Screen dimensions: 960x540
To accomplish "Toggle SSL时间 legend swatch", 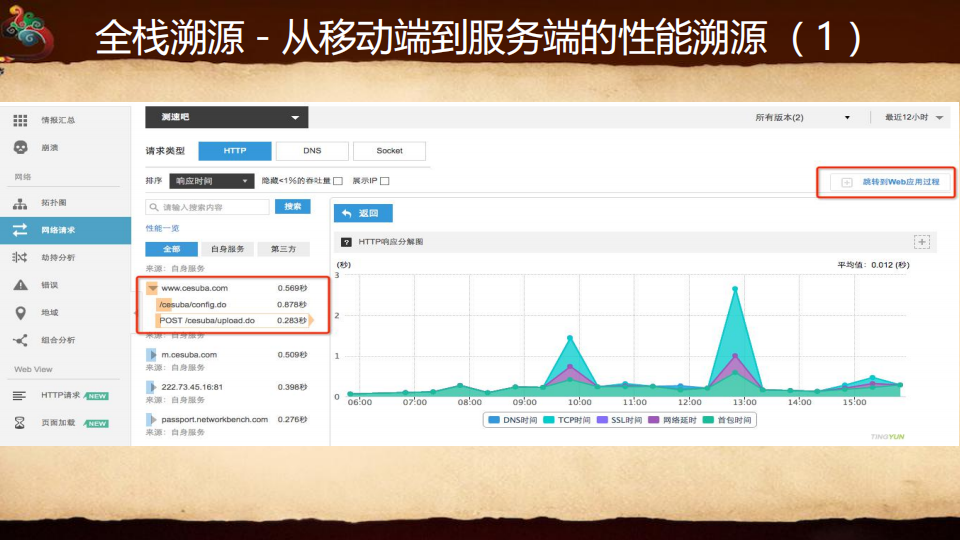I will [x=602, y=420].
